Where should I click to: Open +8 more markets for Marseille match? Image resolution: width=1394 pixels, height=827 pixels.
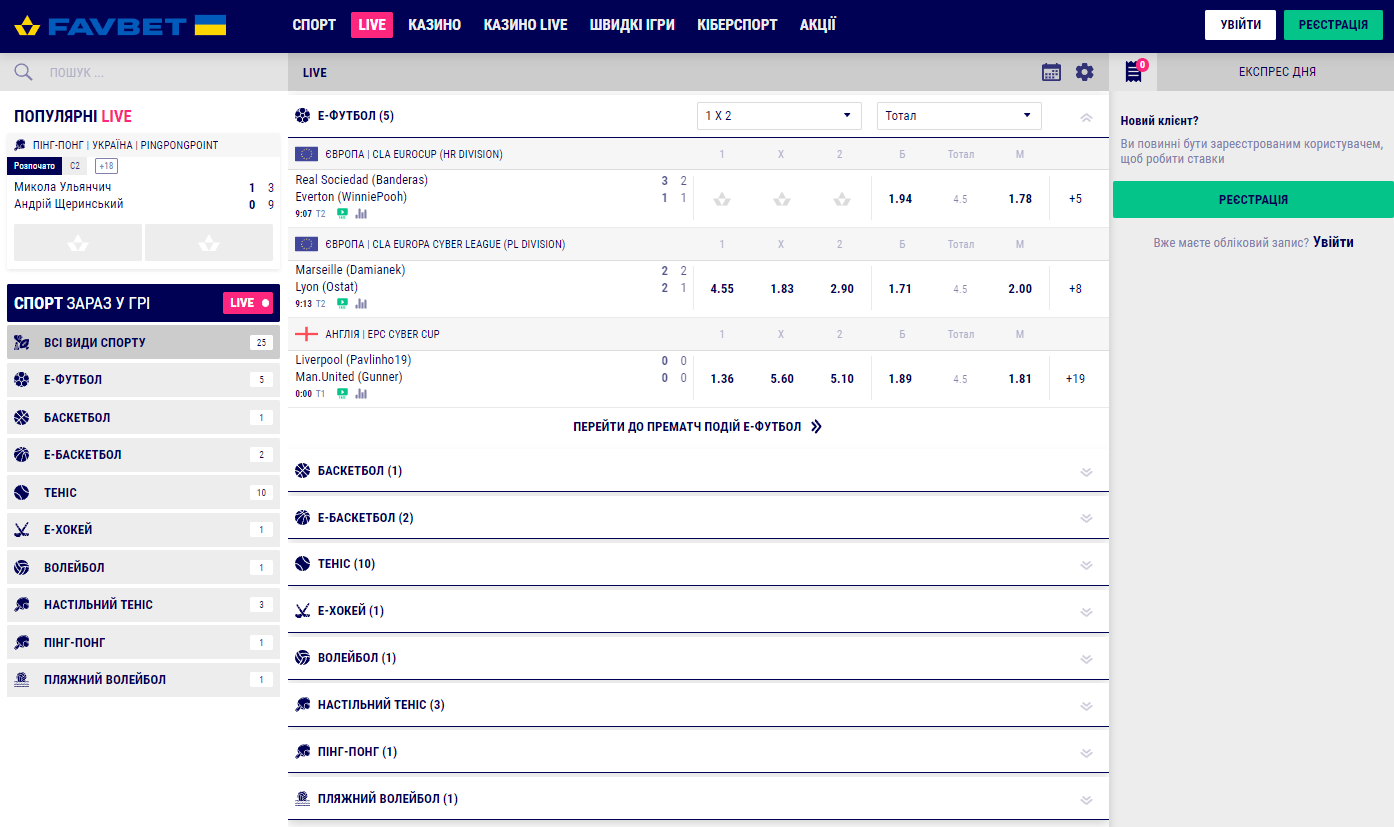click(1075, 289)
